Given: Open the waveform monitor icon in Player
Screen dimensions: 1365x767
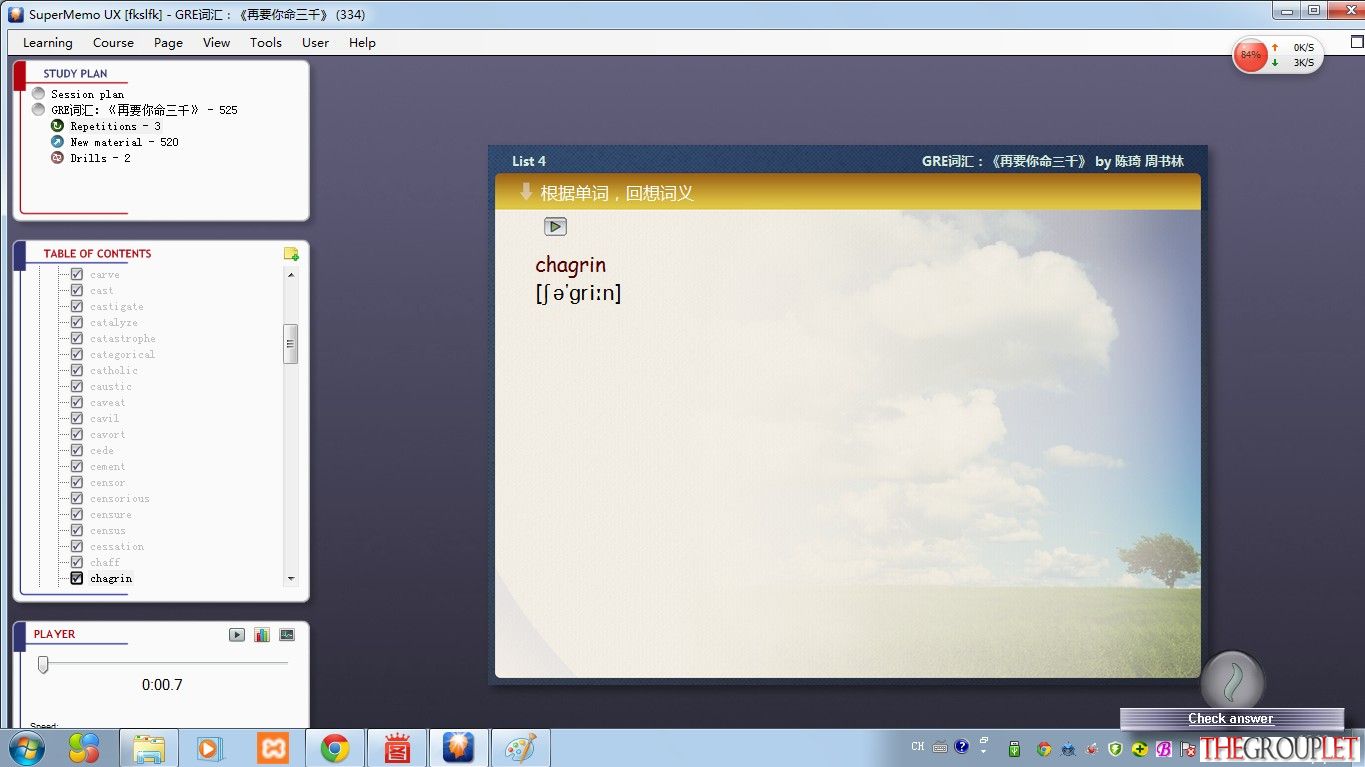Looking at the screenshot, I should pos(287,634).
